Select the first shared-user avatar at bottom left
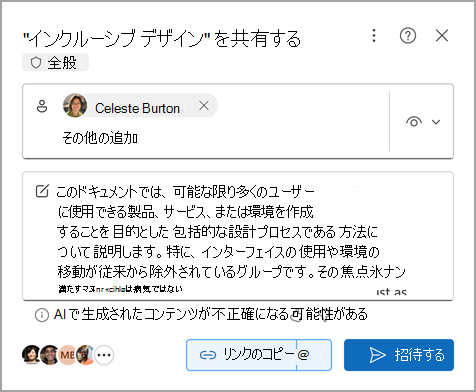The image size is (476, 392). [x=31, y=355]
